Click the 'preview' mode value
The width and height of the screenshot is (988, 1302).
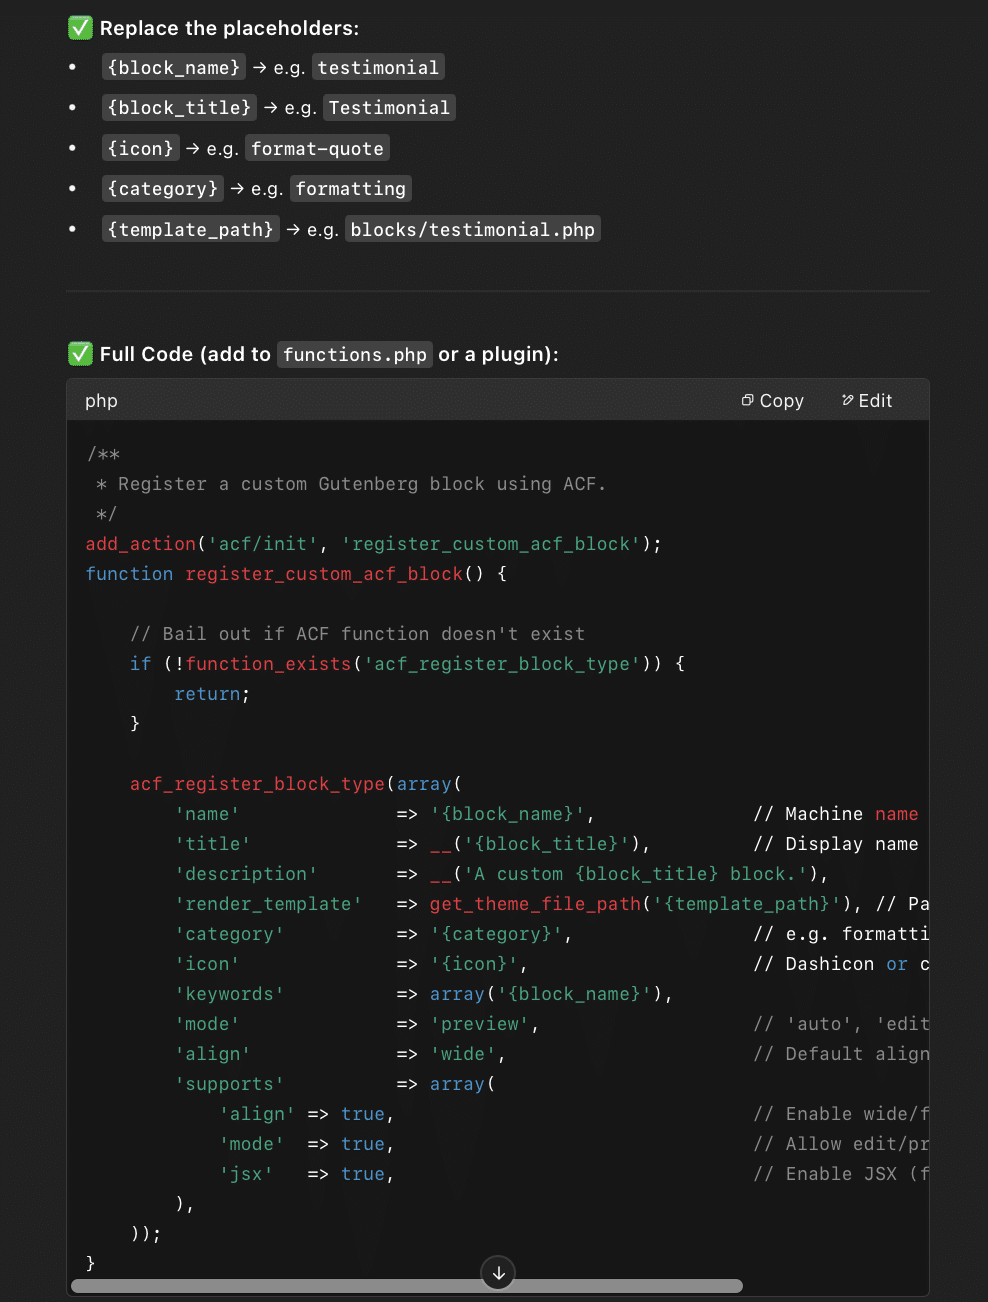tap(480, 1024)
